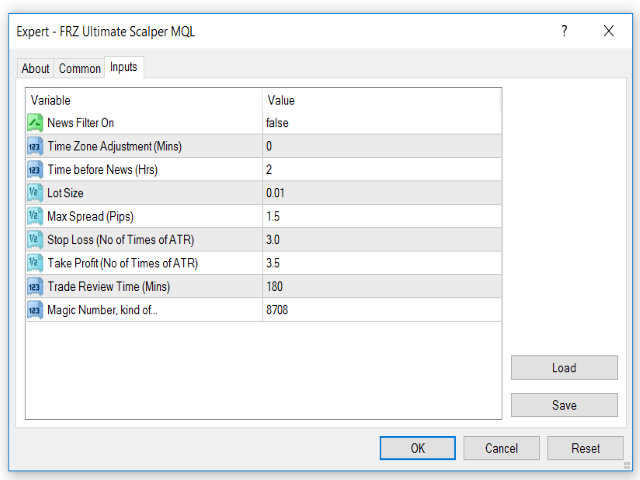Click the Cancel button
This screenshot has width=640, height=480.
(x=501, y=448)
